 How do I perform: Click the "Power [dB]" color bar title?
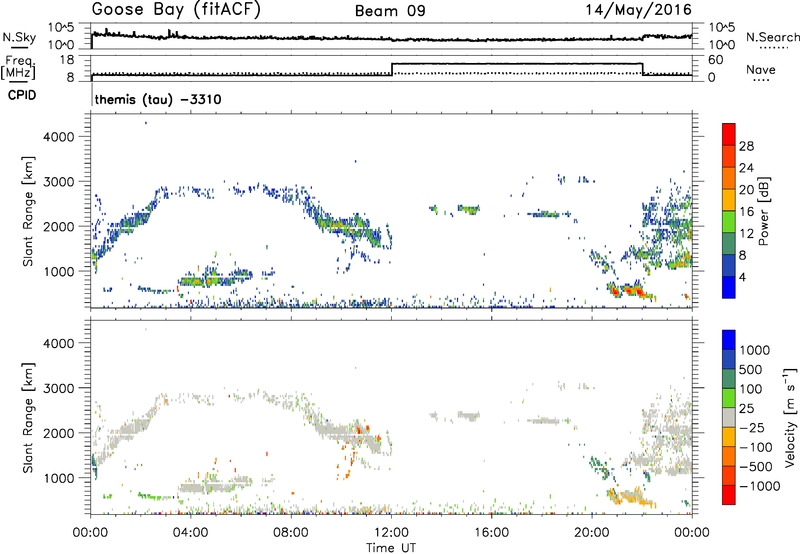click(x=763, y=211)
